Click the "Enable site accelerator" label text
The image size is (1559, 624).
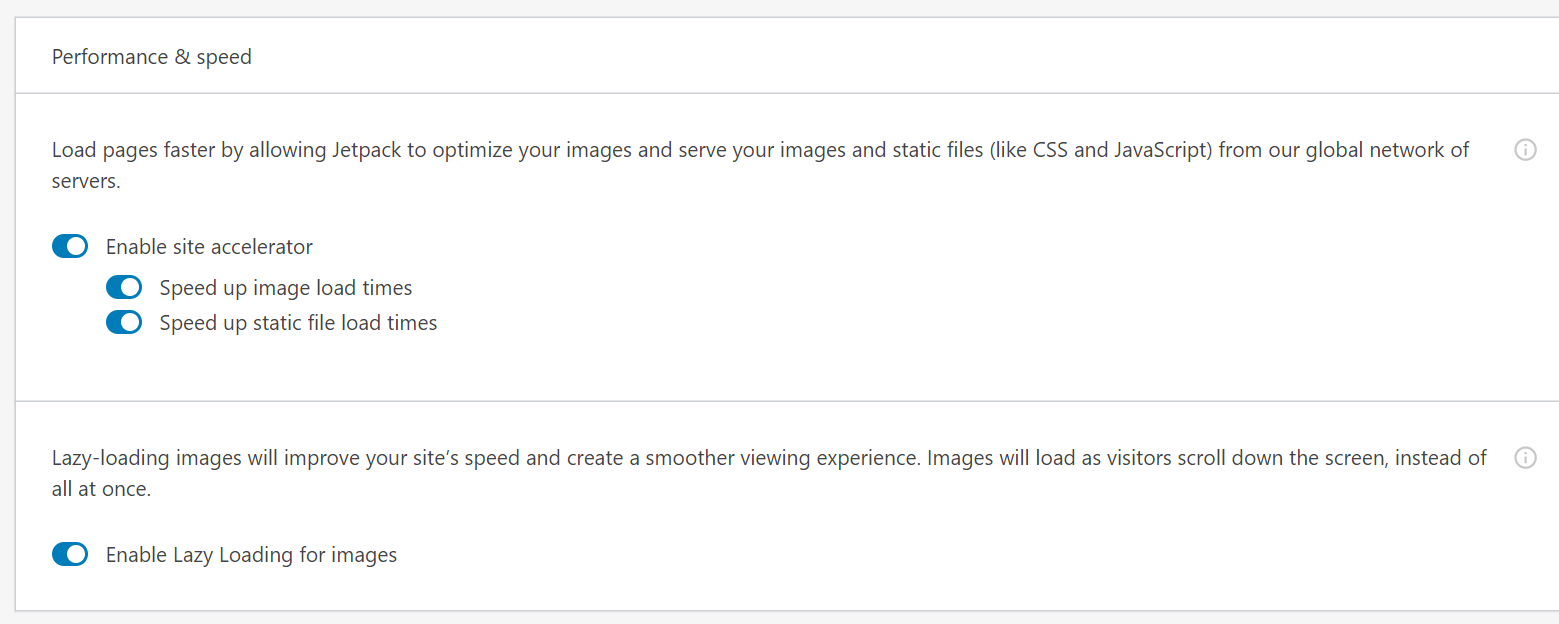click(209, 247)
